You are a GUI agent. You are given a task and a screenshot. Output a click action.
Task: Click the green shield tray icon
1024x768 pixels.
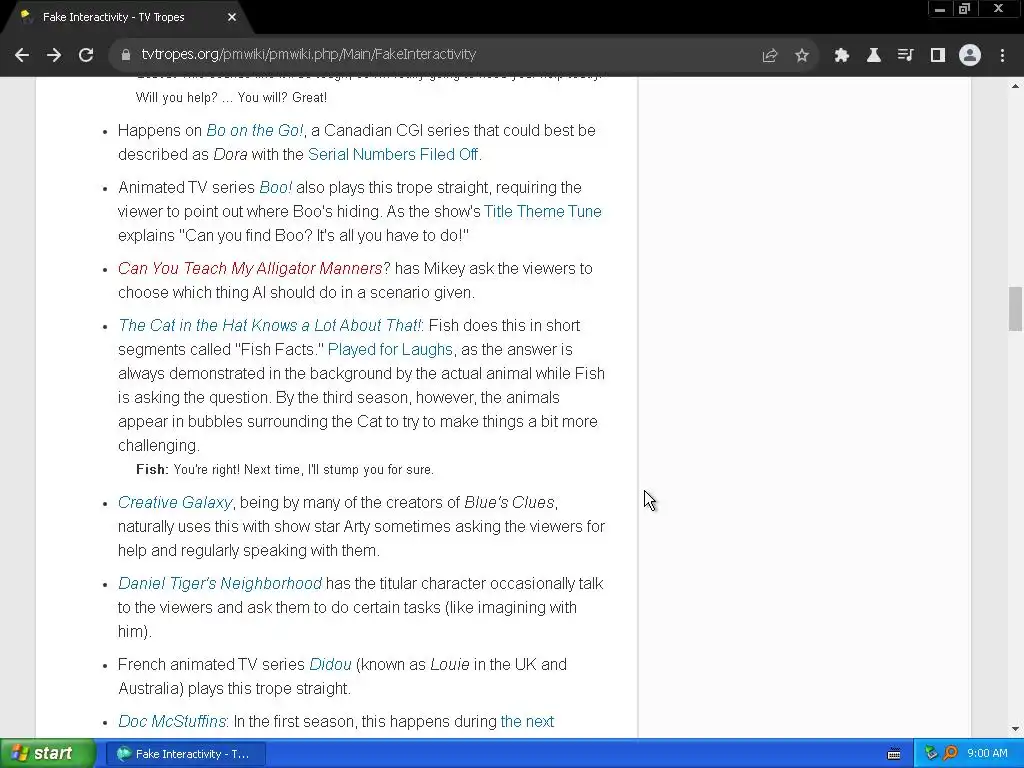pyautogui.click(x=931, y=753)
